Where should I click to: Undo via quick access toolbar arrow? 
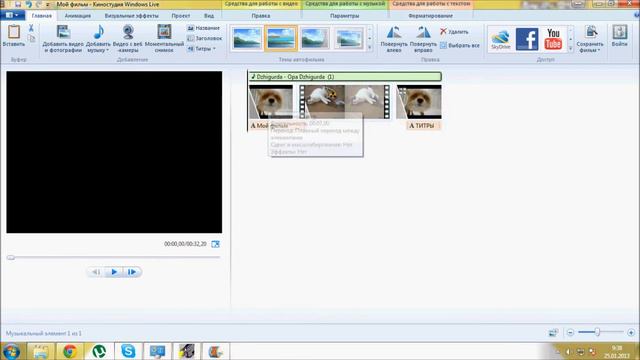29,4
